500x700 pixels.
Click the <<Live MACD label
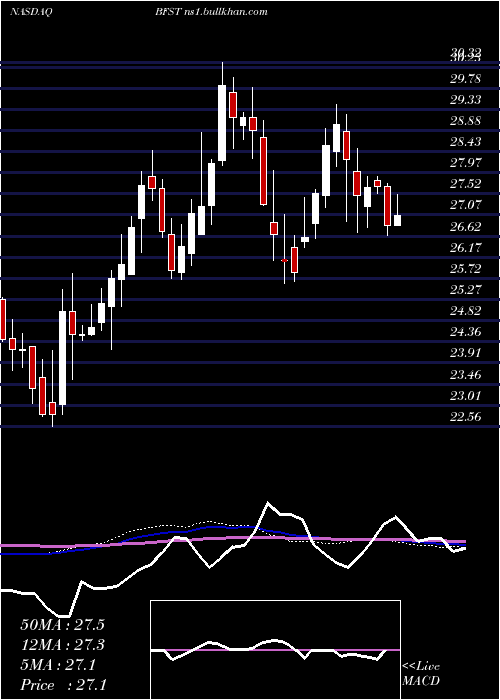tap(421, 674)
